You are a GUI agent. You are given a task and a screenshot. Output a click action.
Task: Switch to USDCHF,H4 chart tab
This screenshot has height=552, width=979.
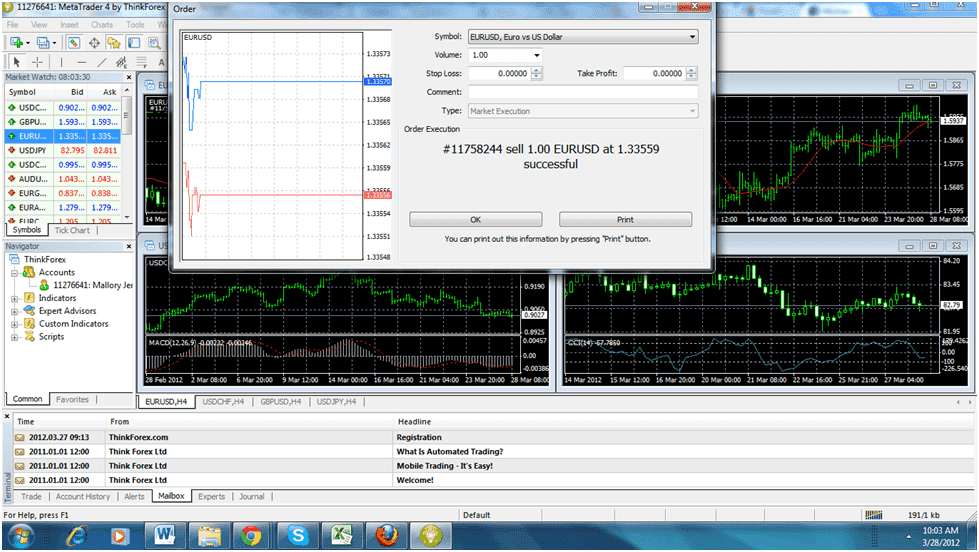pos(224,402)
